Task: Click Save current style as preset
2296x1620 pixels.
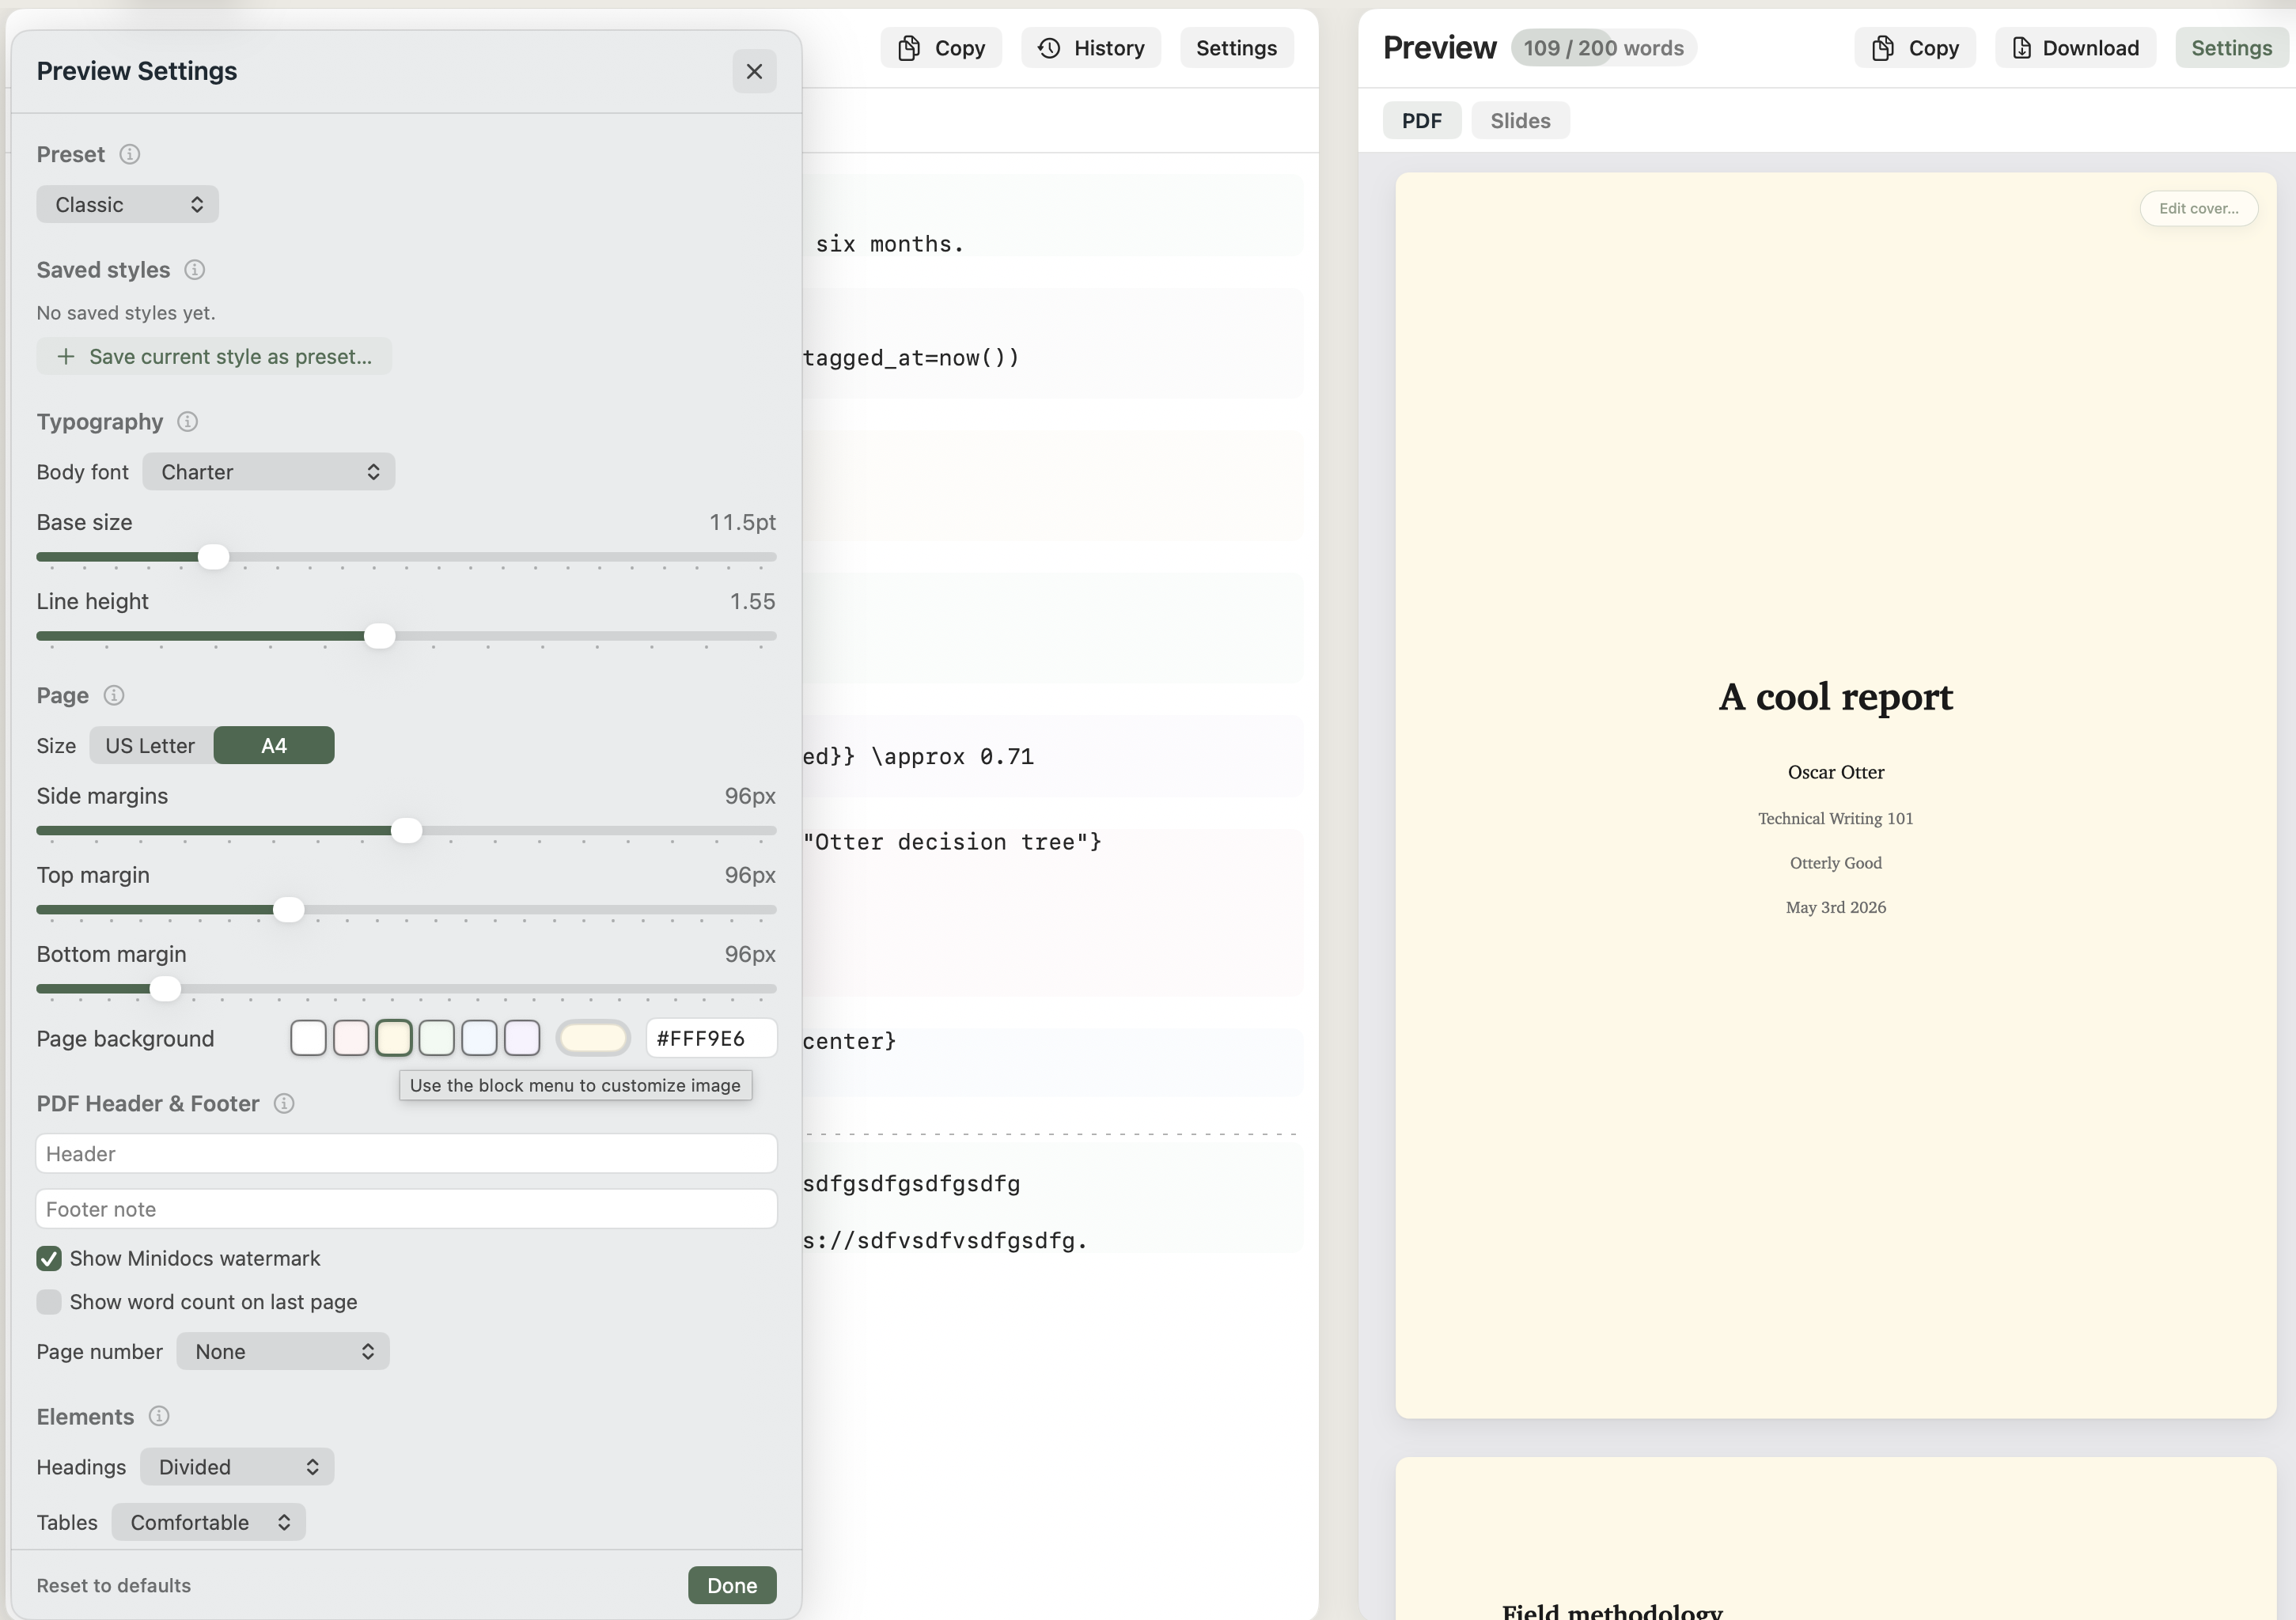Action: click(214, 357)
